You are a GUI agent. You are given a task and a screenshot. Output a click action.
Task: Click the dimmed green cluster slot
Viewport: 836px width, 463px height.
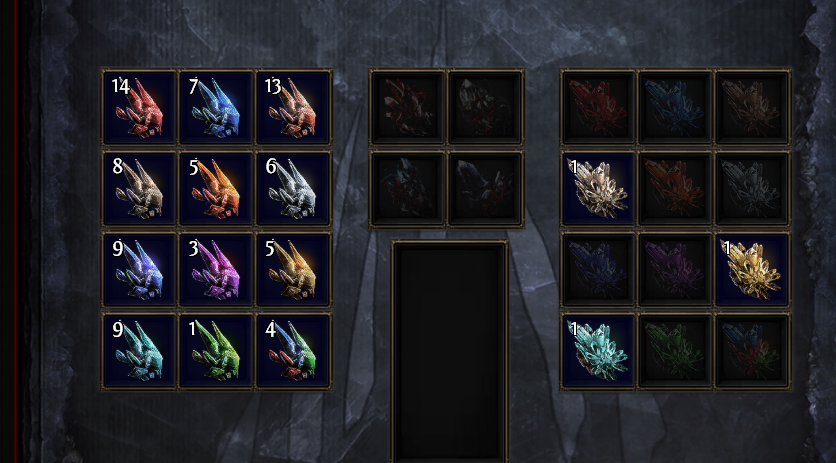pos(675,351)
